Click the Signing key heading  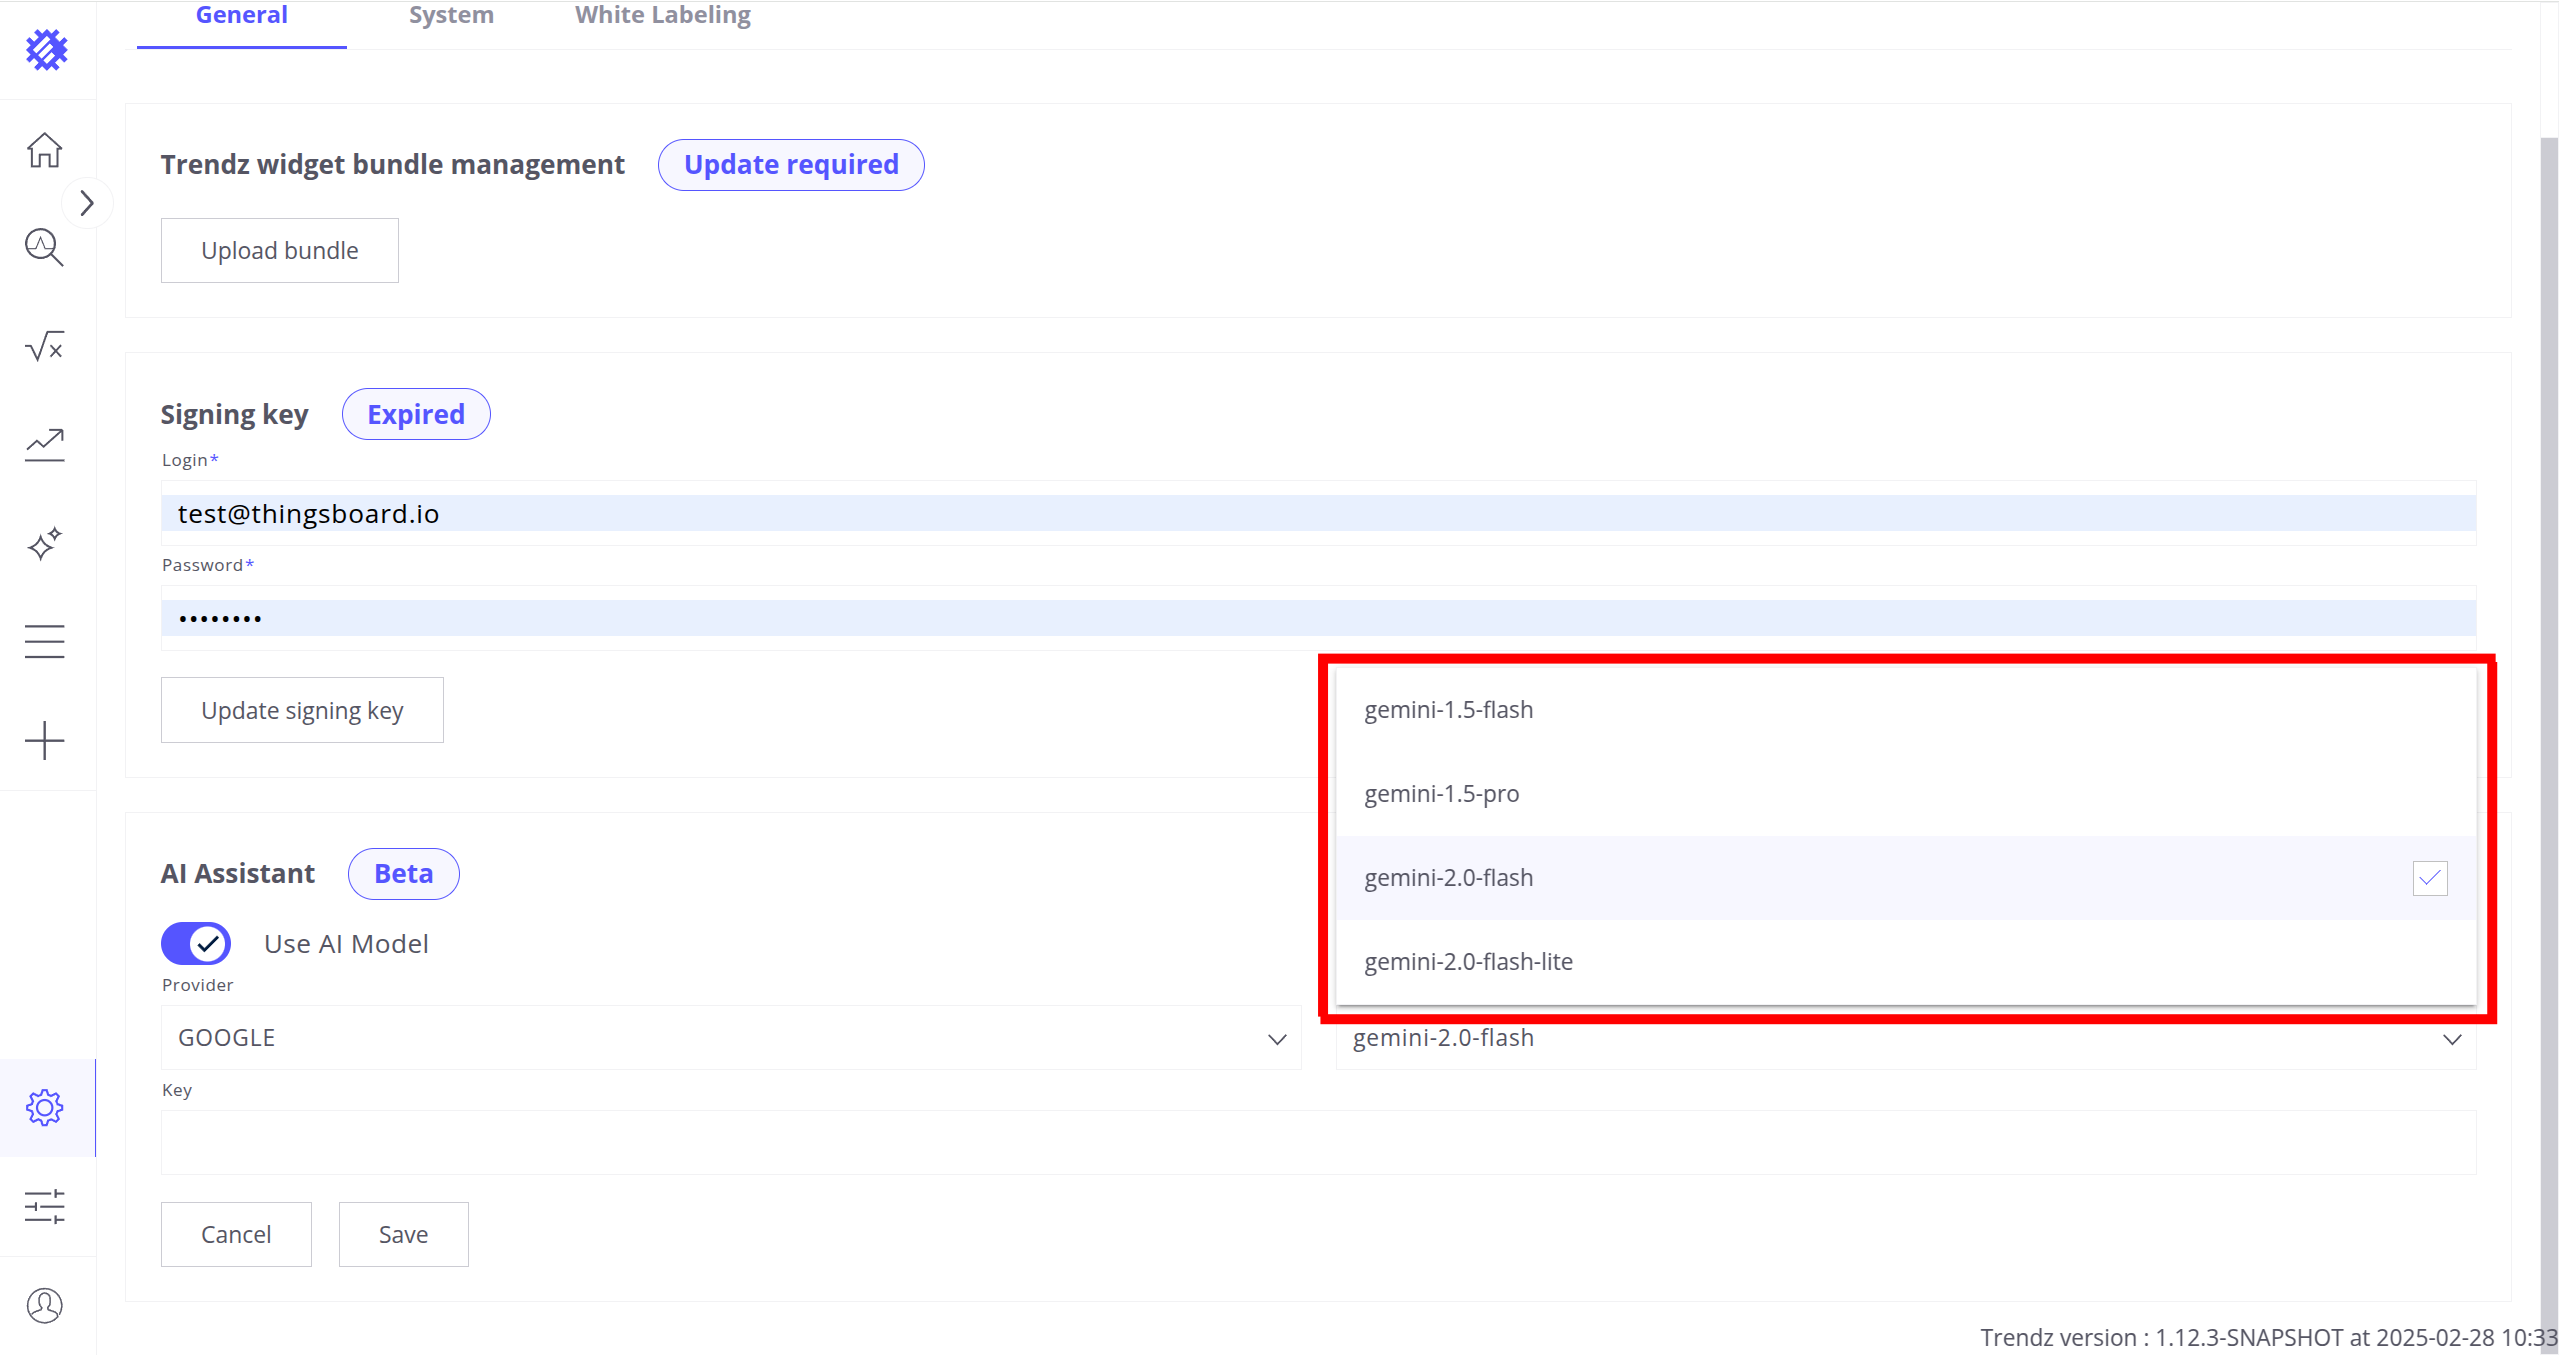(x=234, y=414)
